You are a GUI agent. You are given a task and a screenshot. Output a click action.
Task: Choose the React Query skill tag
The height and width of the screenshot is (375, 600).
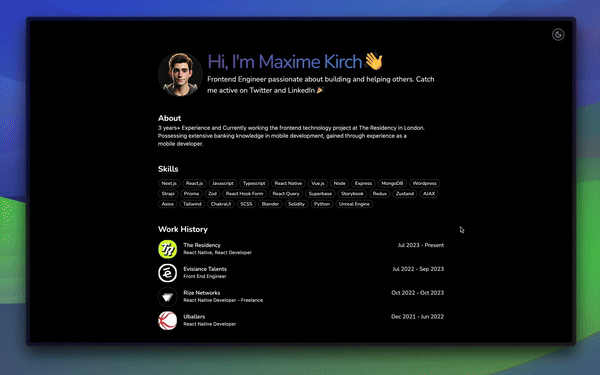(x=286, y=194)
